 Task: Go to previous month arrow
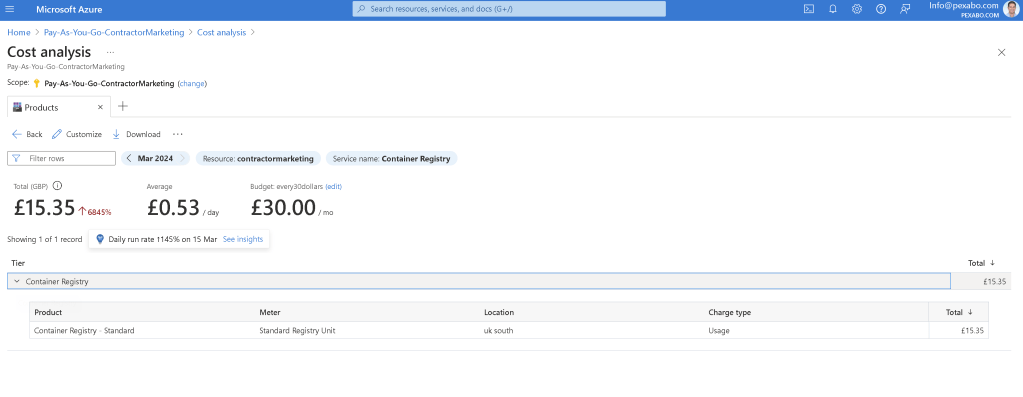point(129,158)
